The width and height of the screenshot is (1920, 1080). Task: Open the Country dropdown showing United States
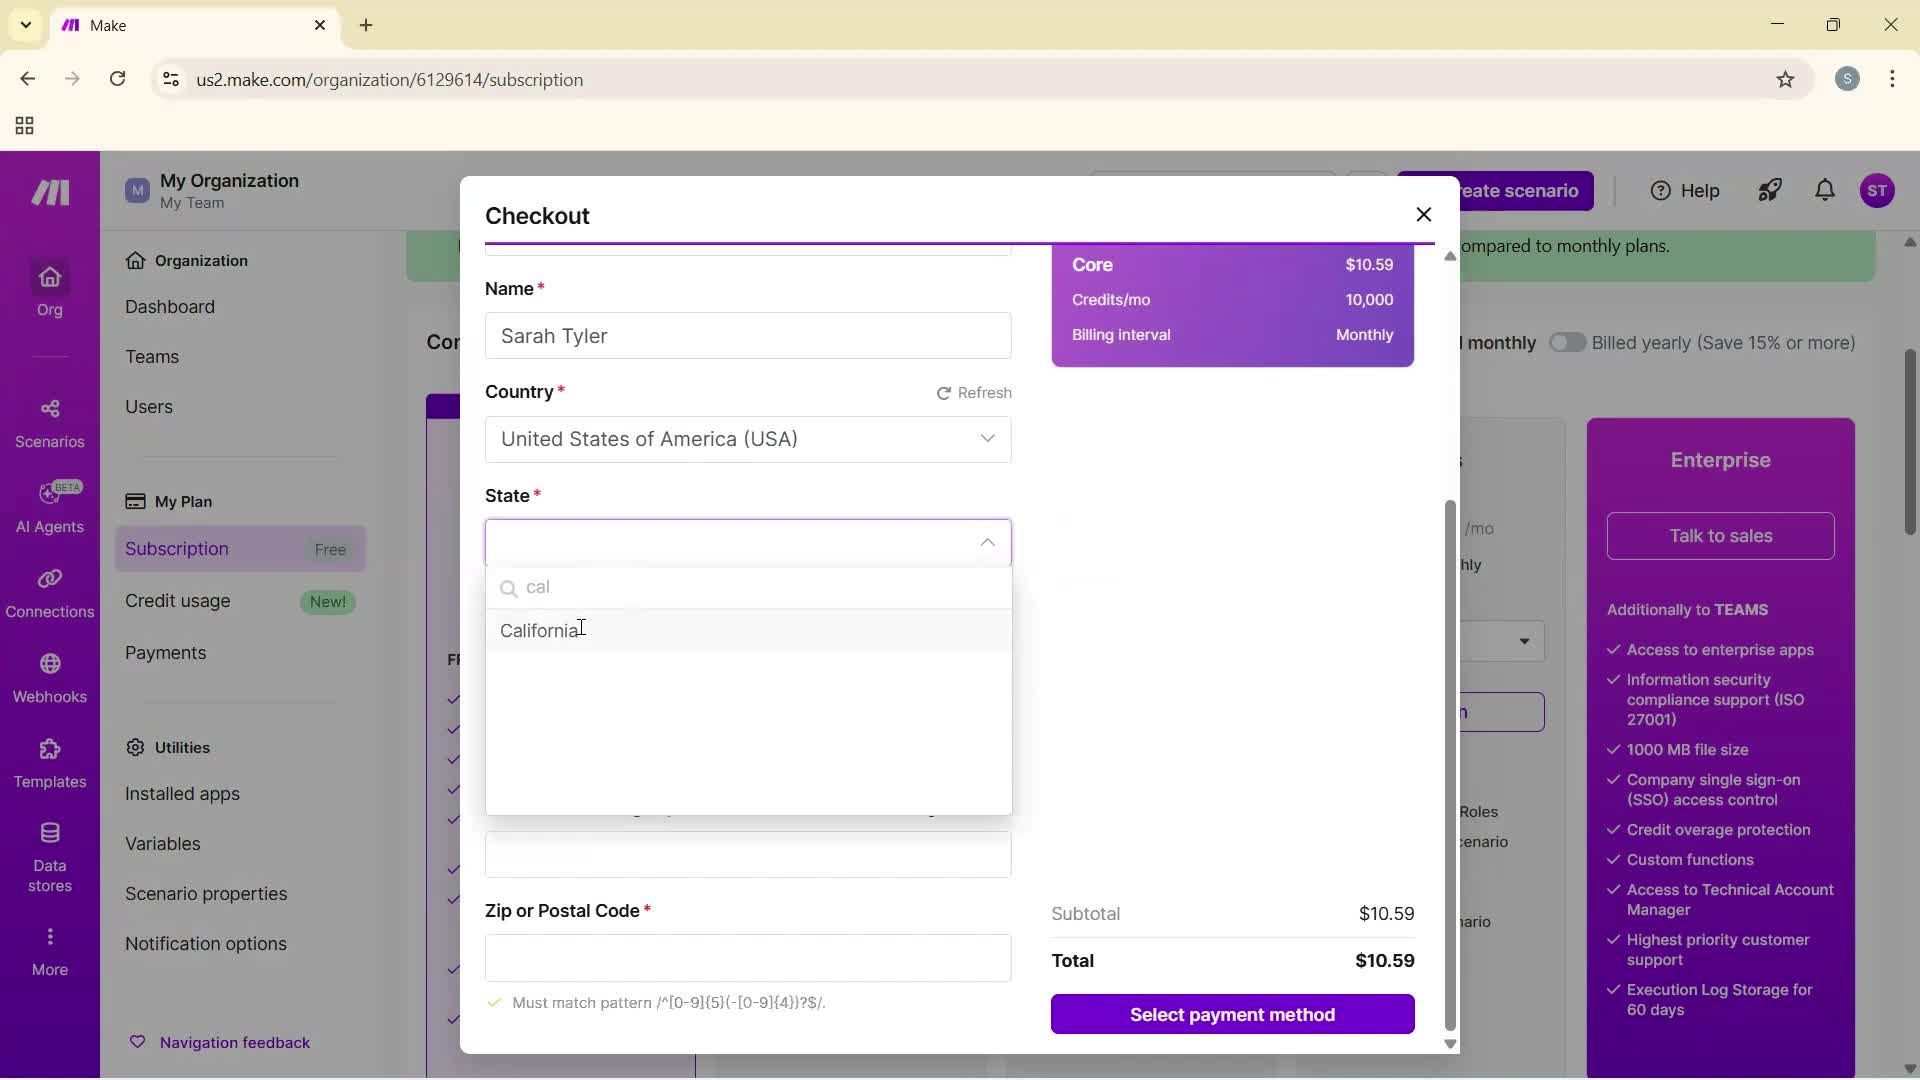748,439
